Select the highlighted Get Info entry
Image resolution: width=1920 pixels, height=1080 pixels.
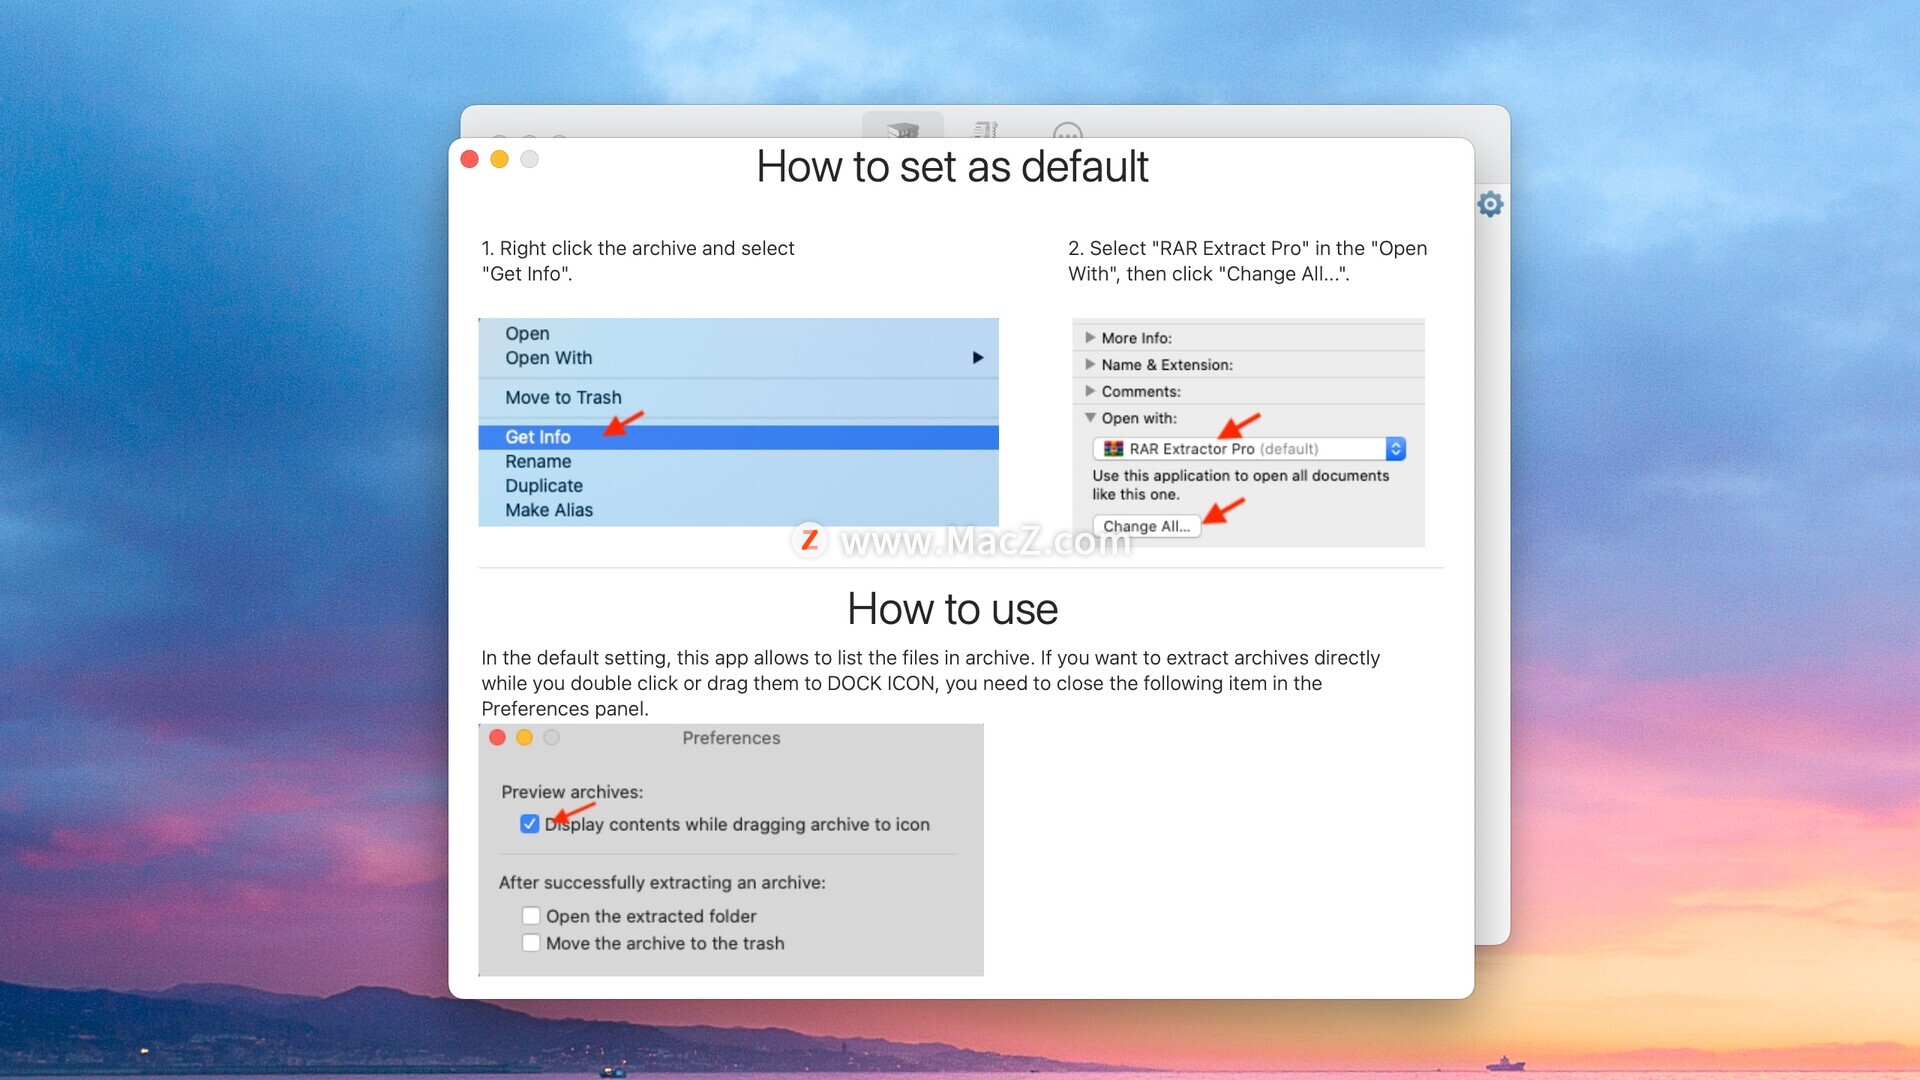[x=738, y=437]
